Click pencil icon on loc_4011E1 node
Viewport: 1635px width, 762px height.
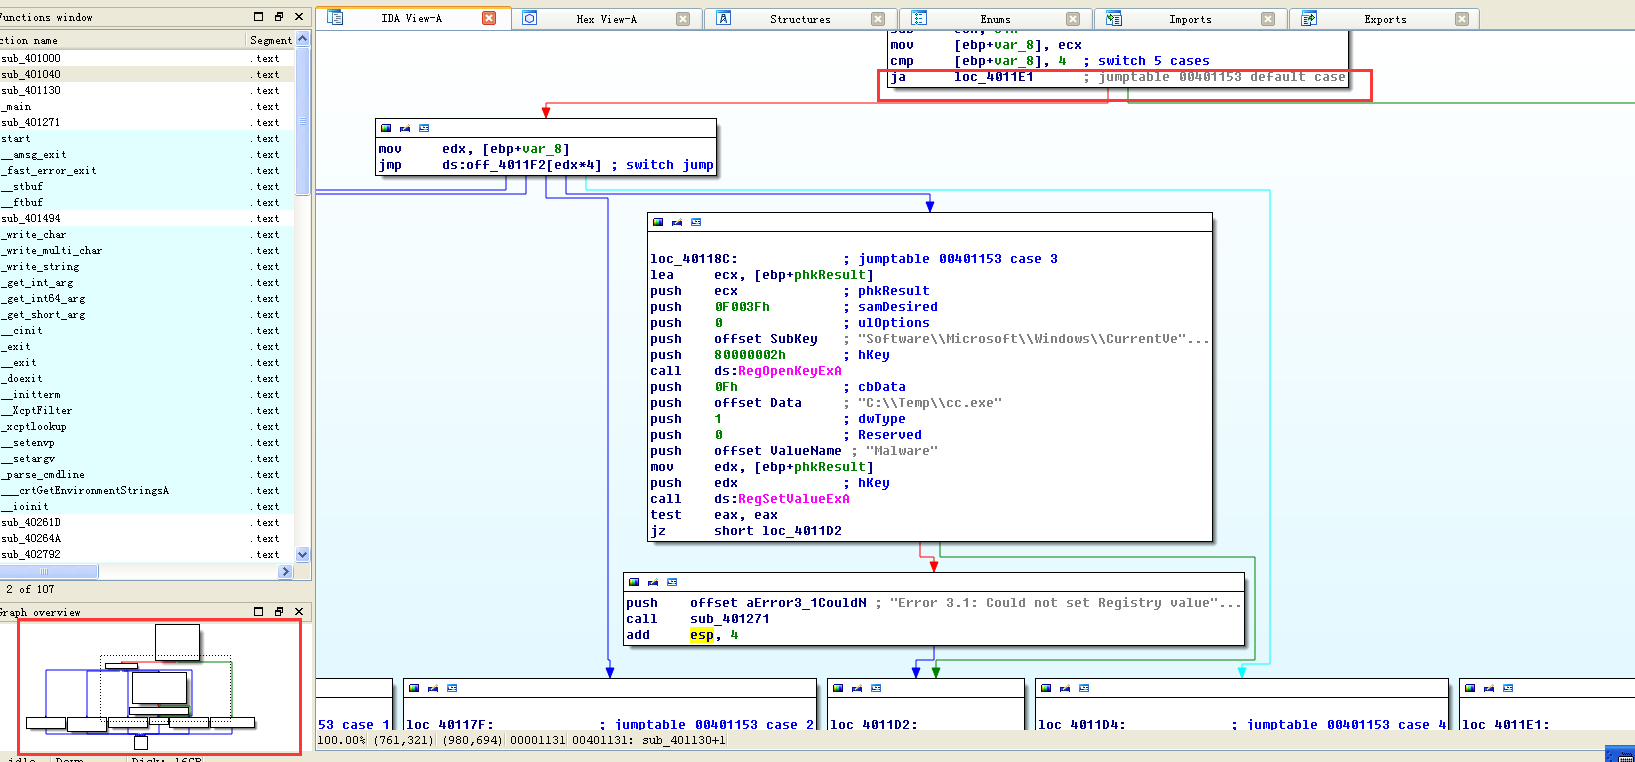1489,688
